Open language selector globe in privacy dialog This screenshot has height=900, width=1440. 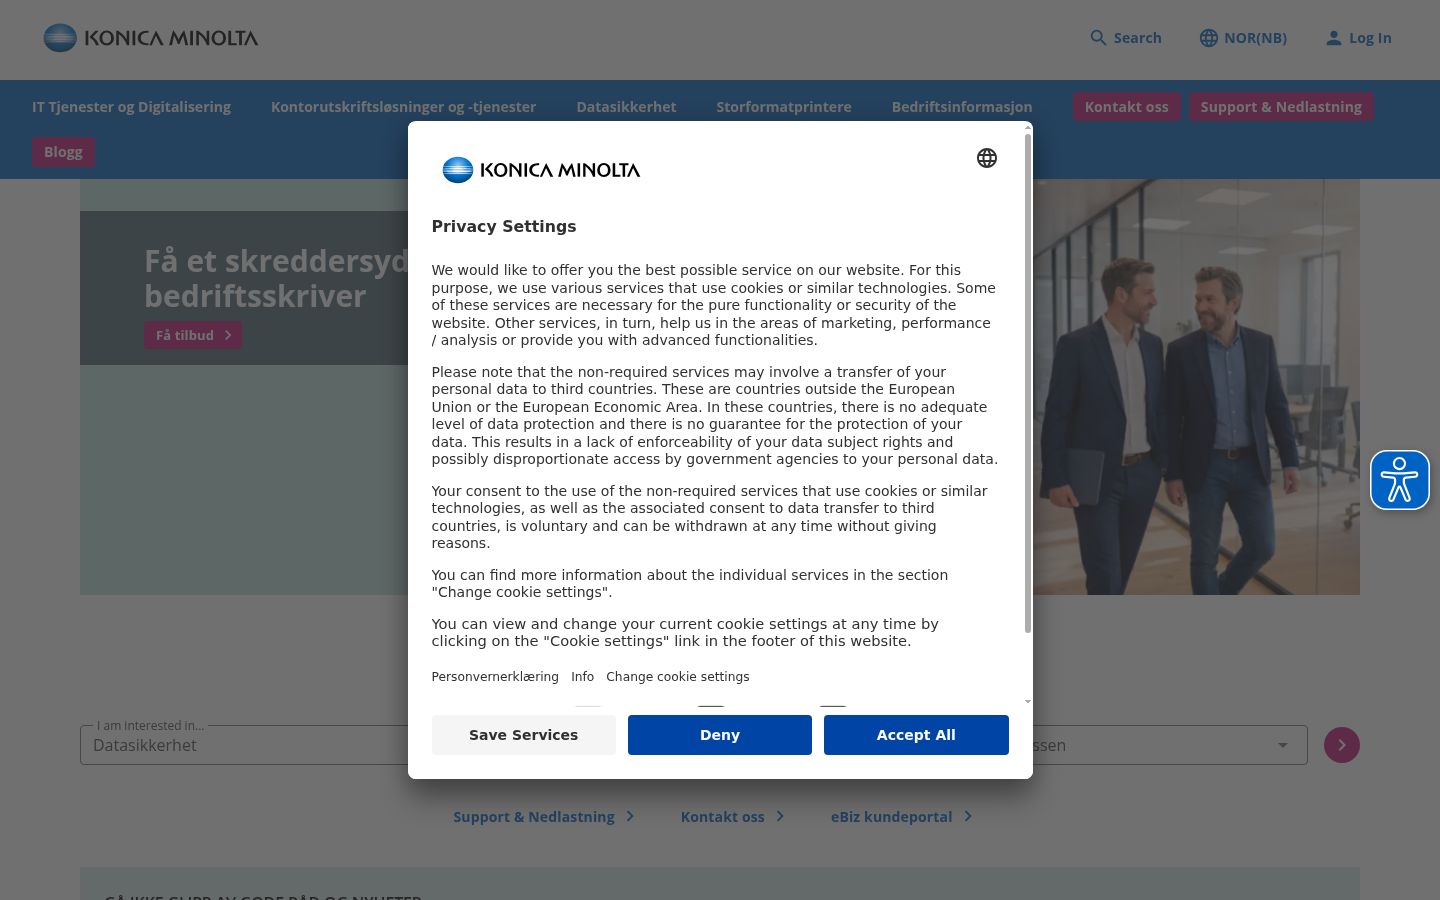tap(987, 158)
